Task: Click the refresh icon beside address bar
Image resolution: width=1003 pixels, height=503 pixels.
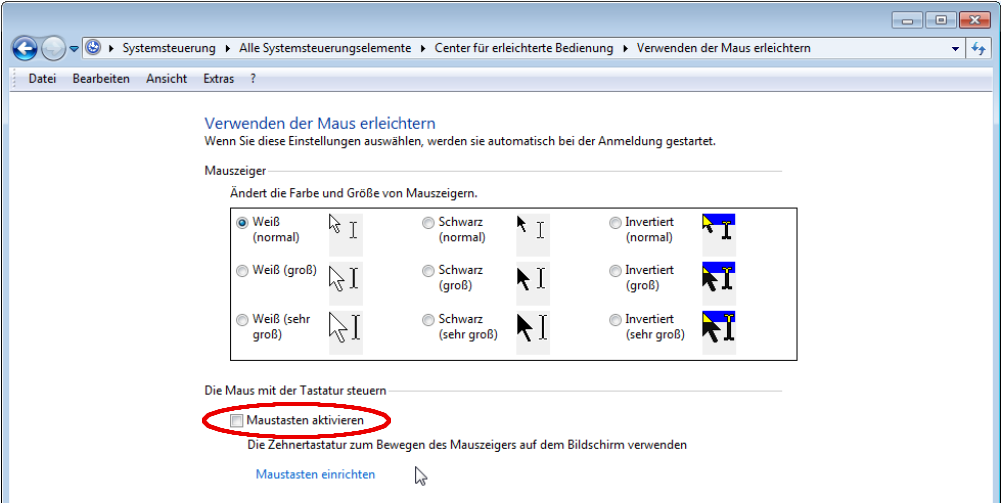Action: coord(979,48)
